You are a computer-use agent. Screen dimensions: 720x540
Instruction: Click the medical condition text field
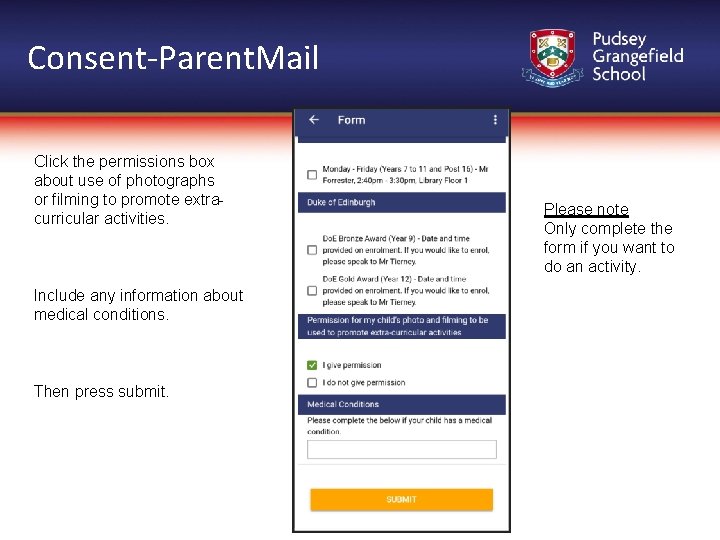click(402, 449)
